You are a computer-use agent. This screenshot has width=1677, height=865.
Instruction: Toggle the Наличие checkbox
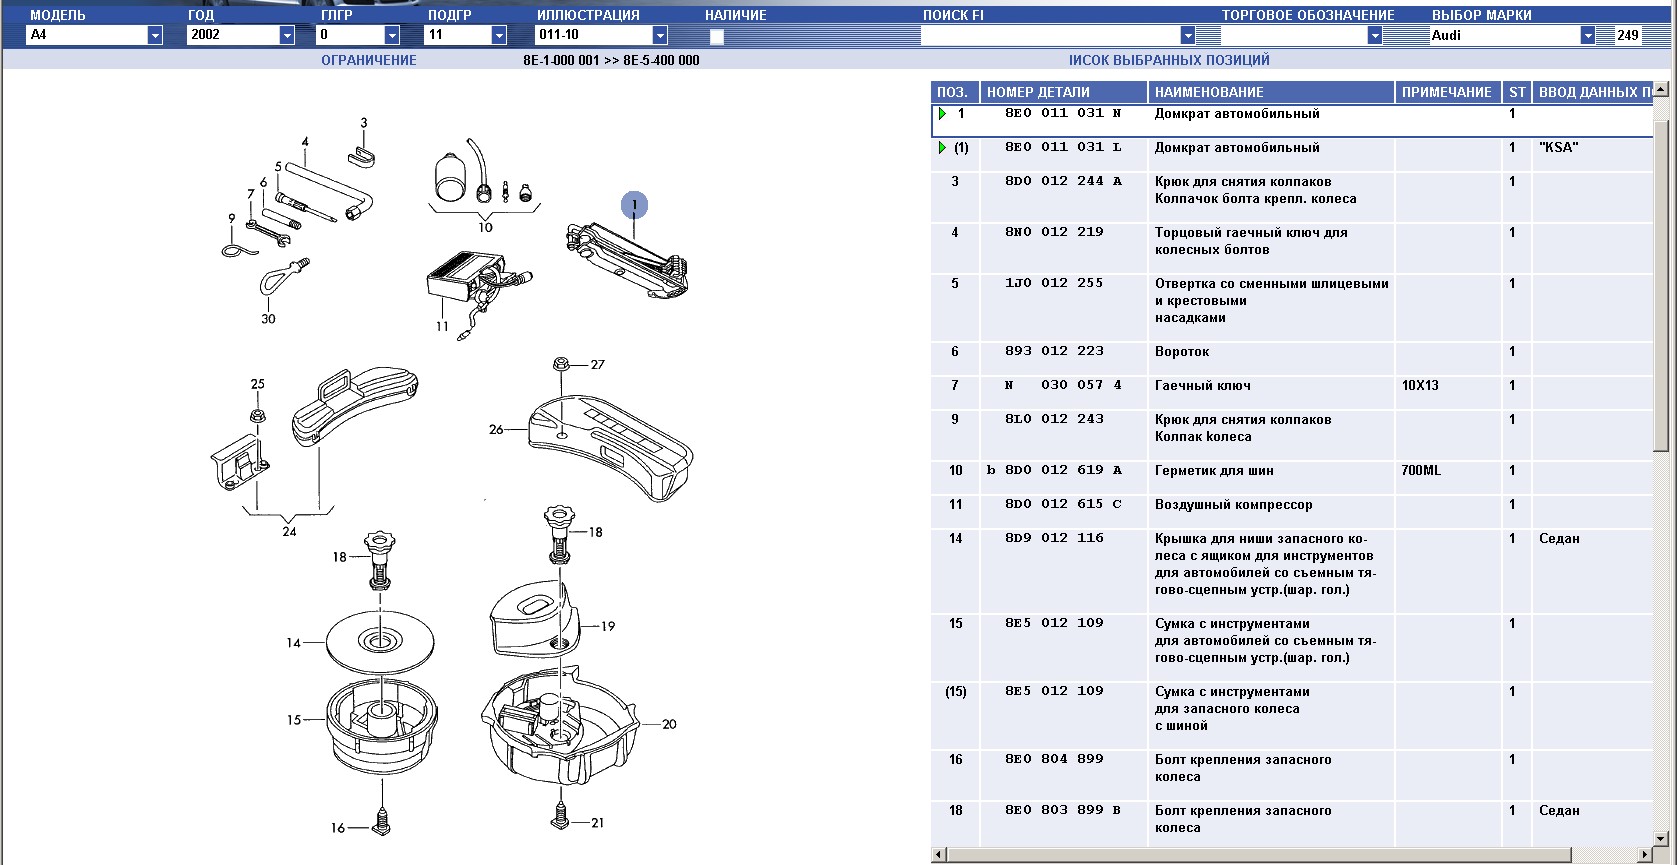(716, 37)
